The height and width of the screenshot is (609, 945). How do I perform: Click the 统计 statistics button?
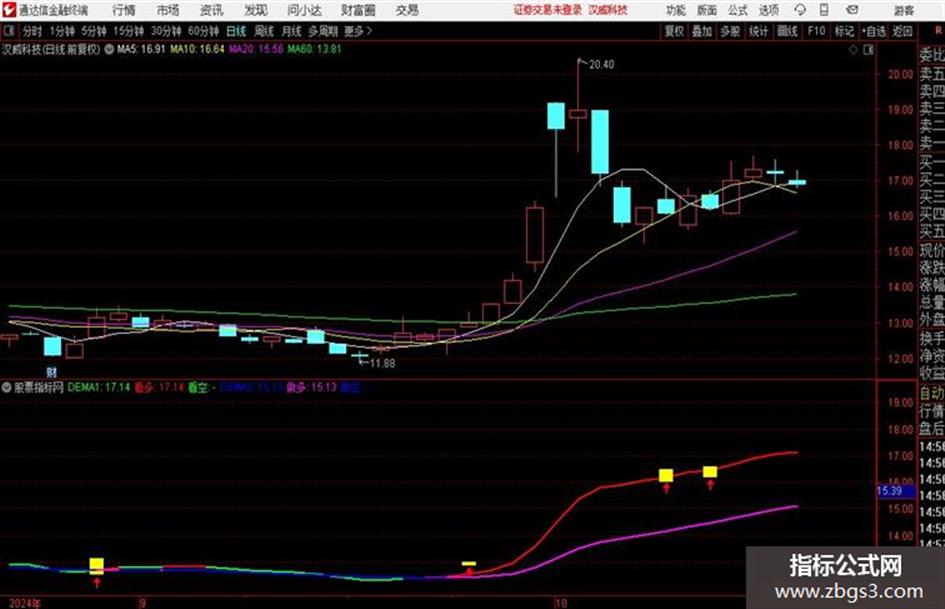click(758, 31)
